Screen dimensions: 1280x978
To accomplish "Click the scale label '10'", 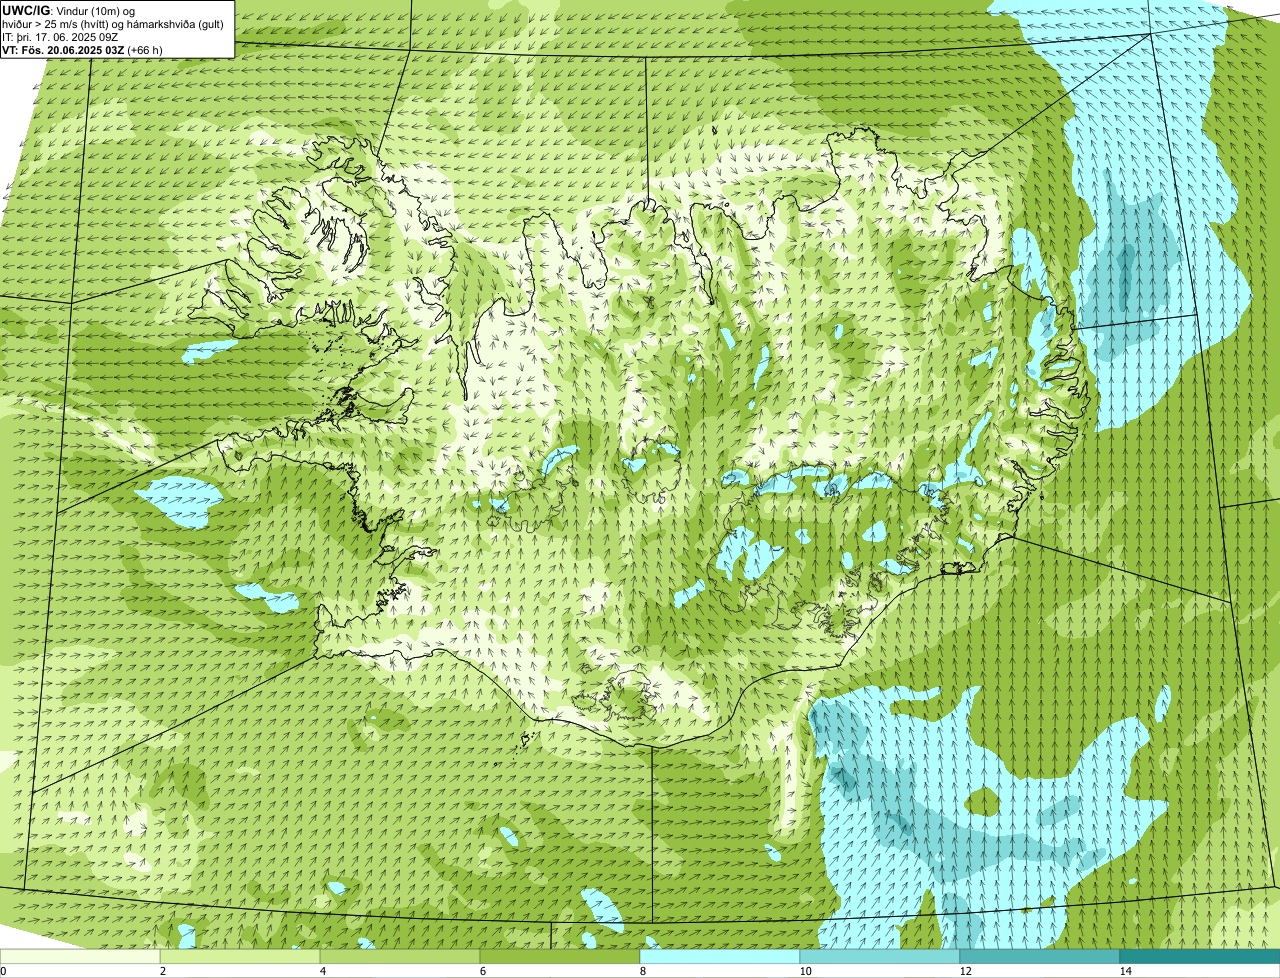I will pyautogui.click(x=805, y=971).
